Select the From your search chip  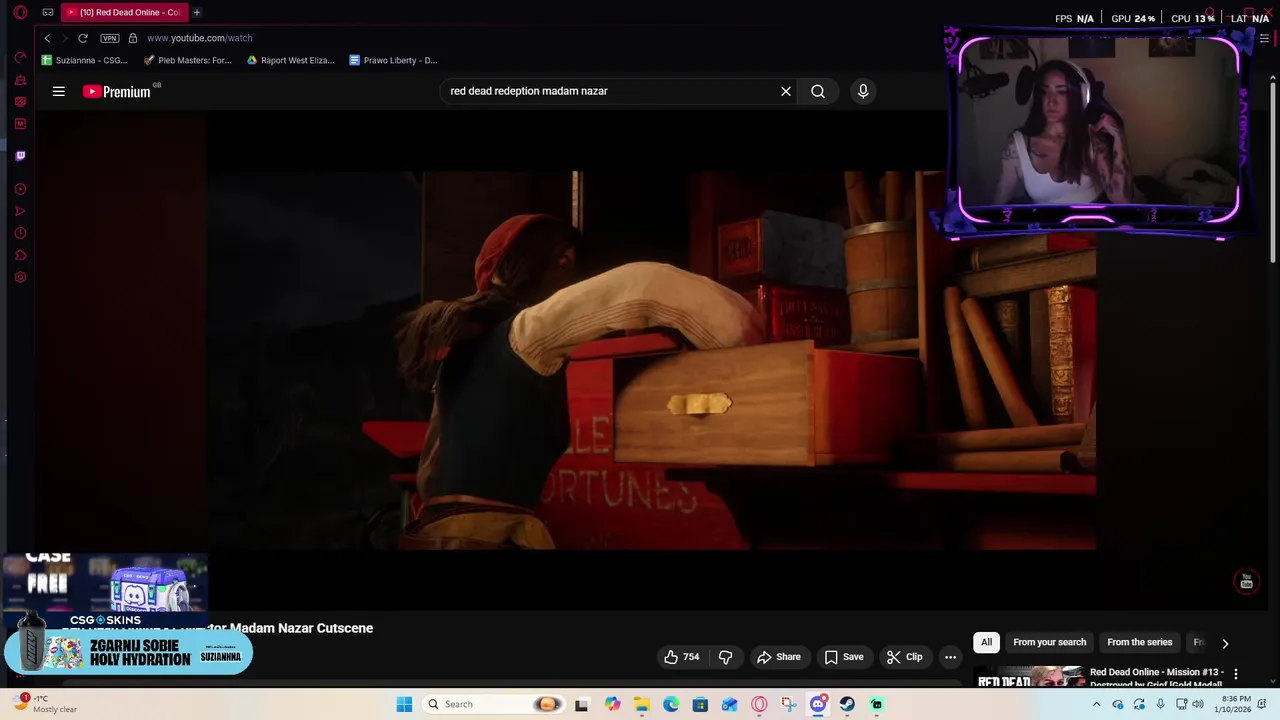click(1049, 642)
